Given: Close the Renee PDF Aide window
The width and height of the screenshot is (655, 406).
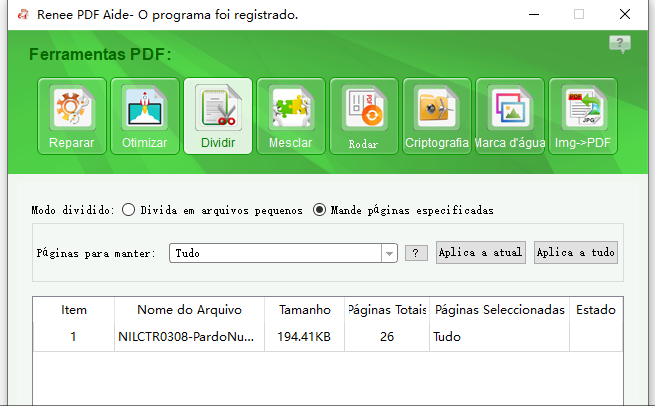Looking at the screenshot, I should click(x=625, y=14).
